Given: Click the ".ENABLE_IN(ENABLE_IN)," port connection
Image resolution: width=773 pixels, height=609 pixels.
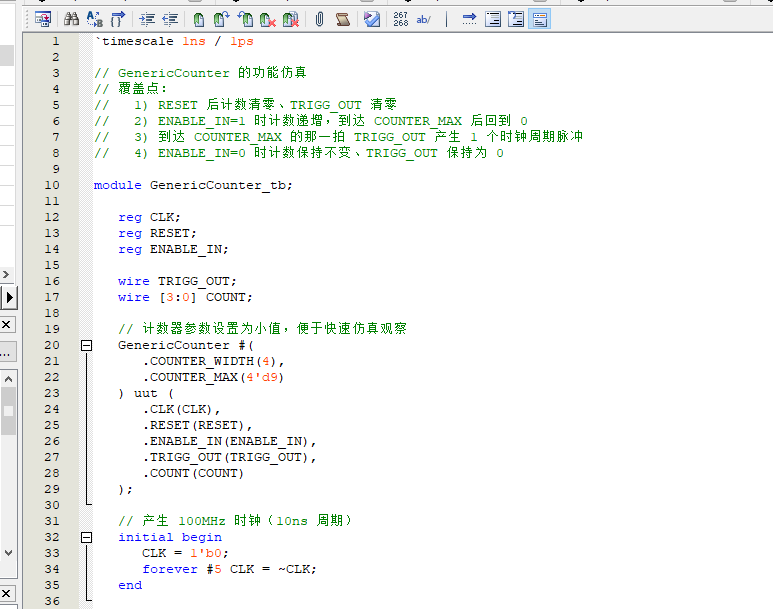Looking at the screenshot, I should tap(229, 441).
